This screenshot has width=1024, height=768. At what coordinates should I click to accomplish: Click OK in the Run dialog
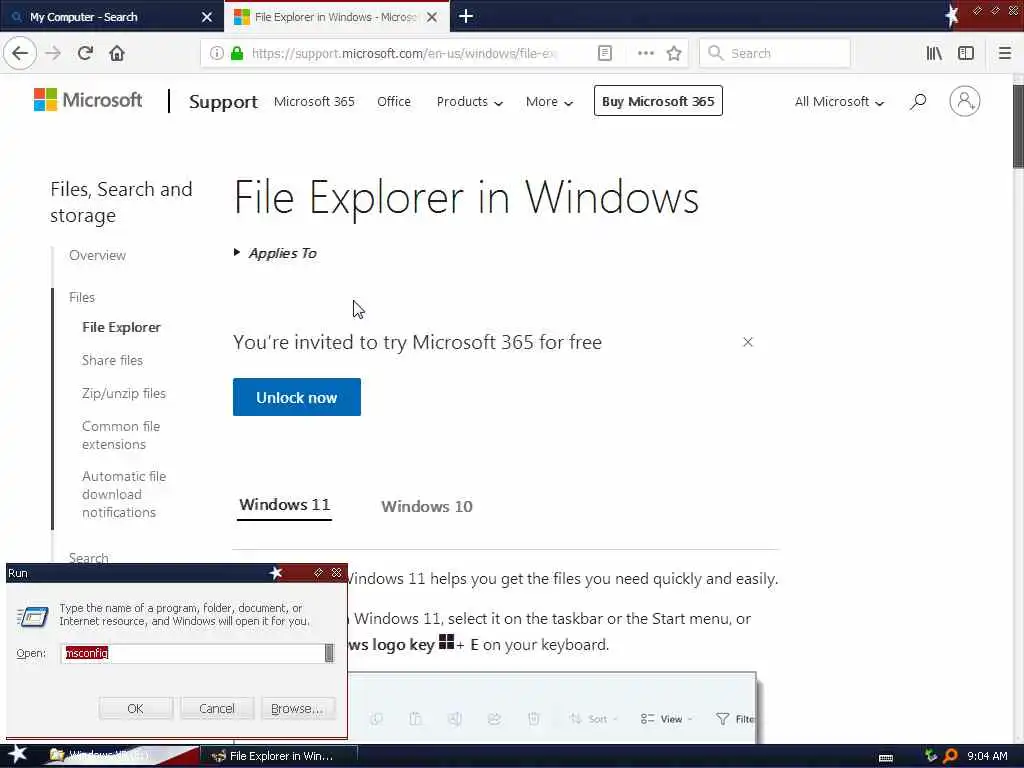[x=136, y=708]
